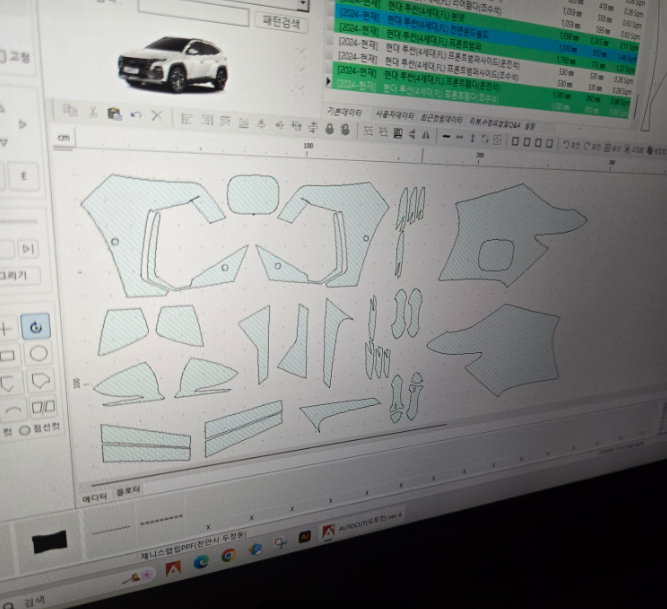Switch to 사용자데이터 tab
The image size is (667, 609).
tap(394, 116)
